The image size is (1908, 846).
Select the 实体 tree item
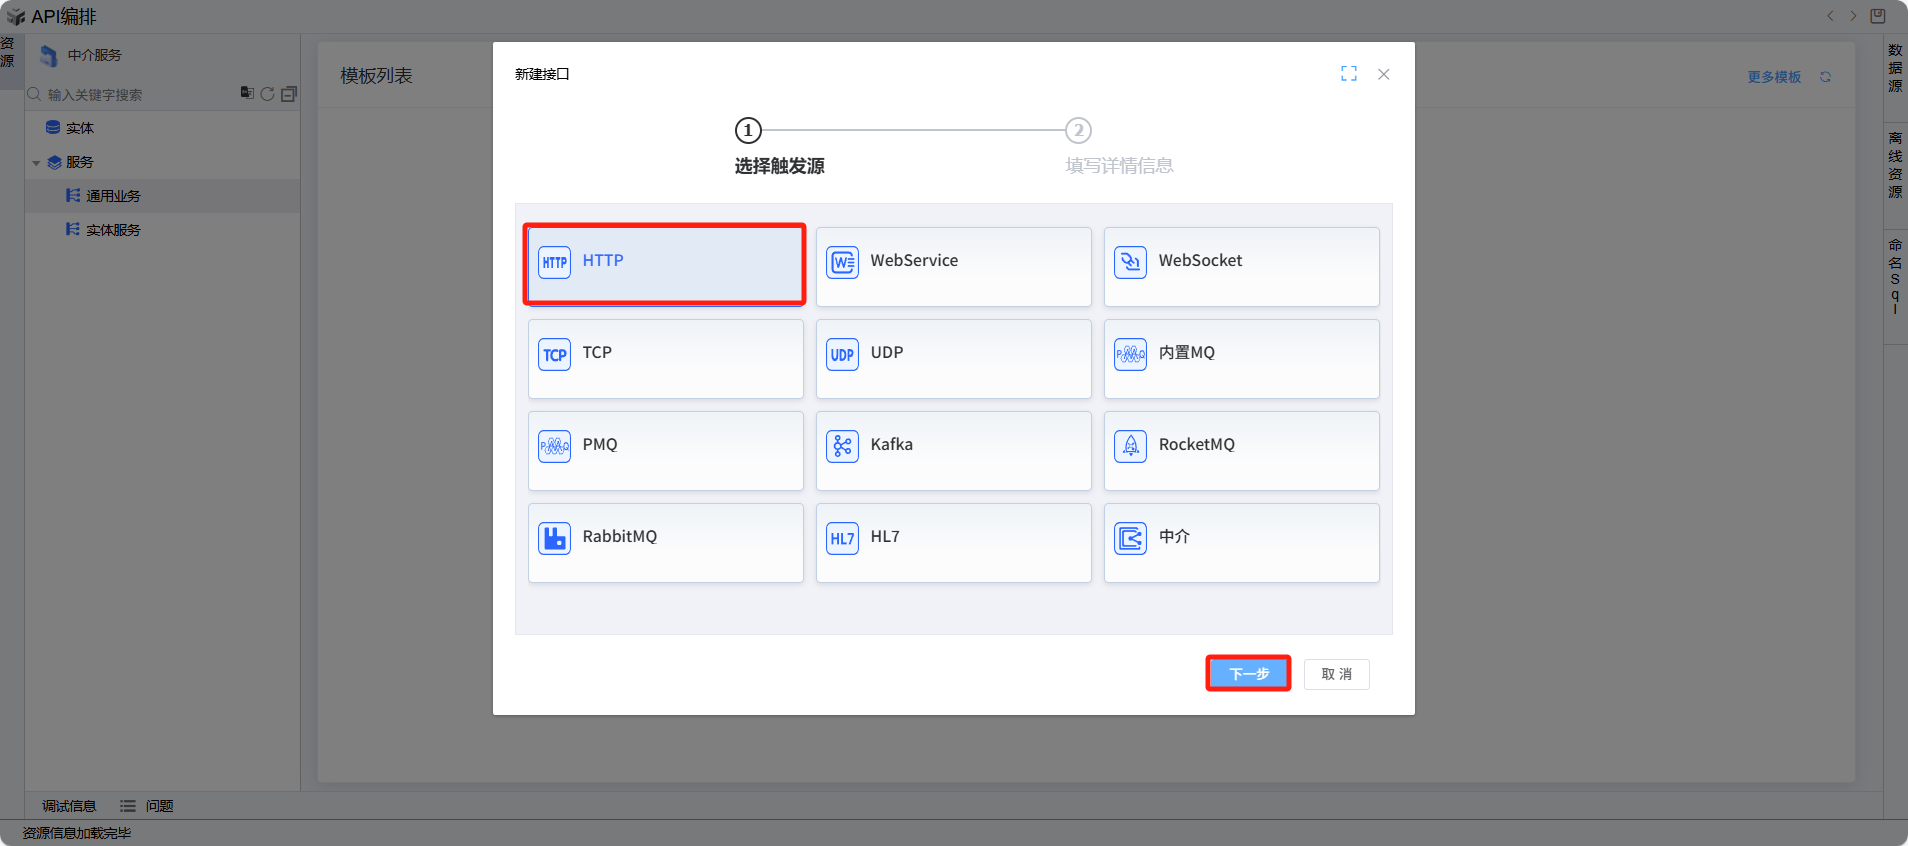point(80,128)
